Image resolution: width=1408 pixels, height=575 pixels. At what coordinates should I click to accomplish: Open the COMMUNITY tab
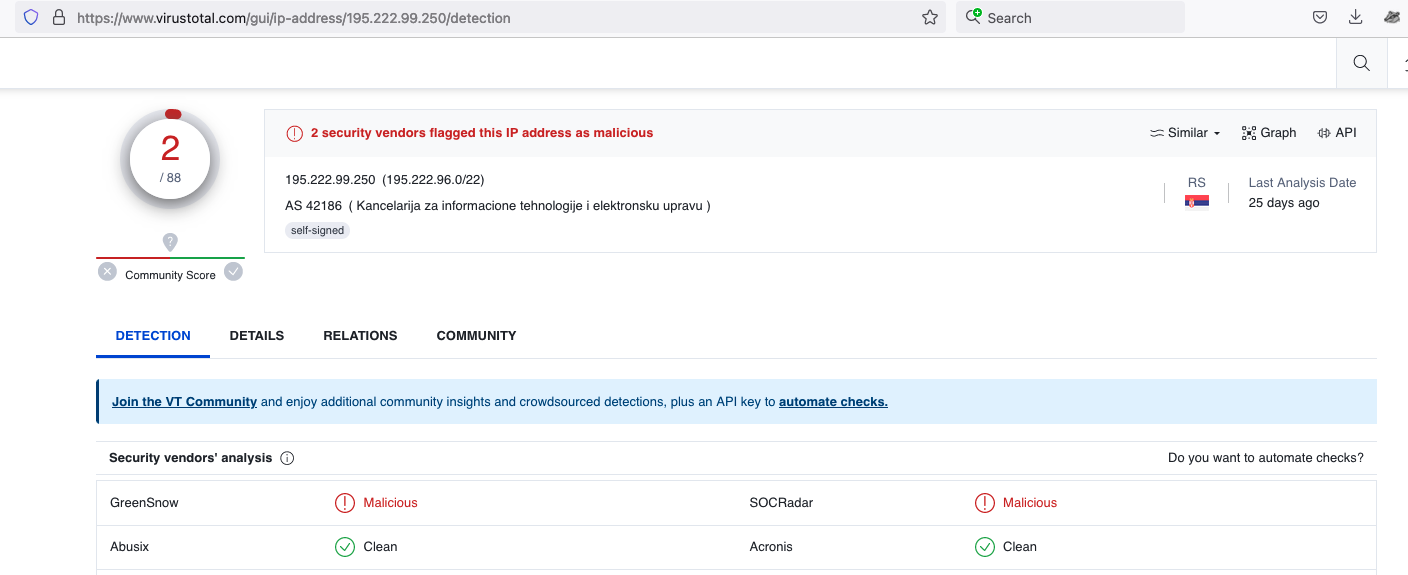tap(476, 336)
